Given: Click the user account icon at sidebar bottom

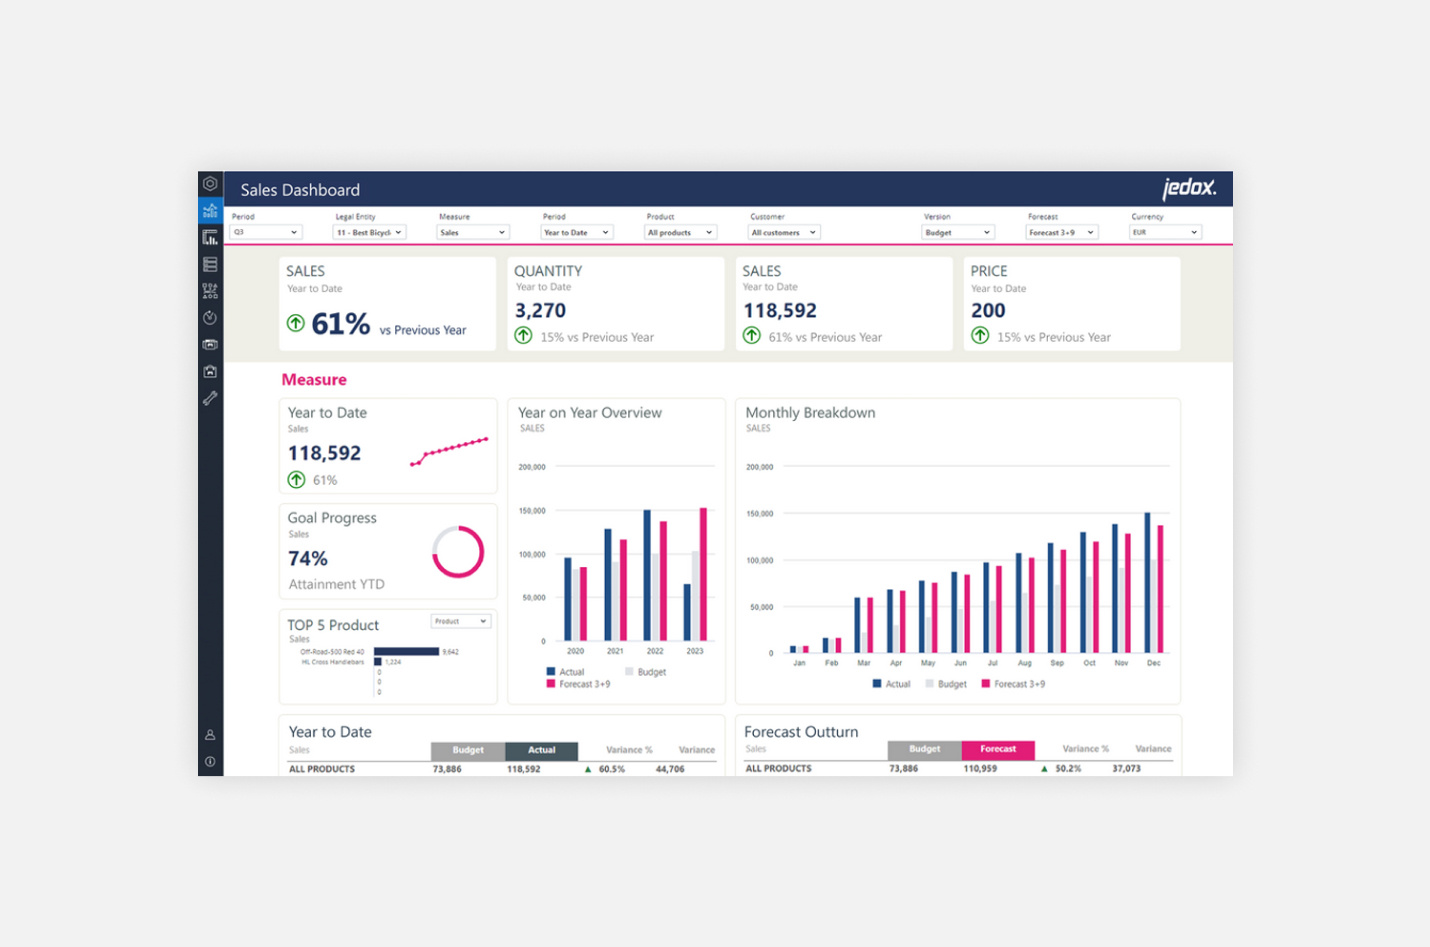Looking at the screenshot, I should (210, 733).
